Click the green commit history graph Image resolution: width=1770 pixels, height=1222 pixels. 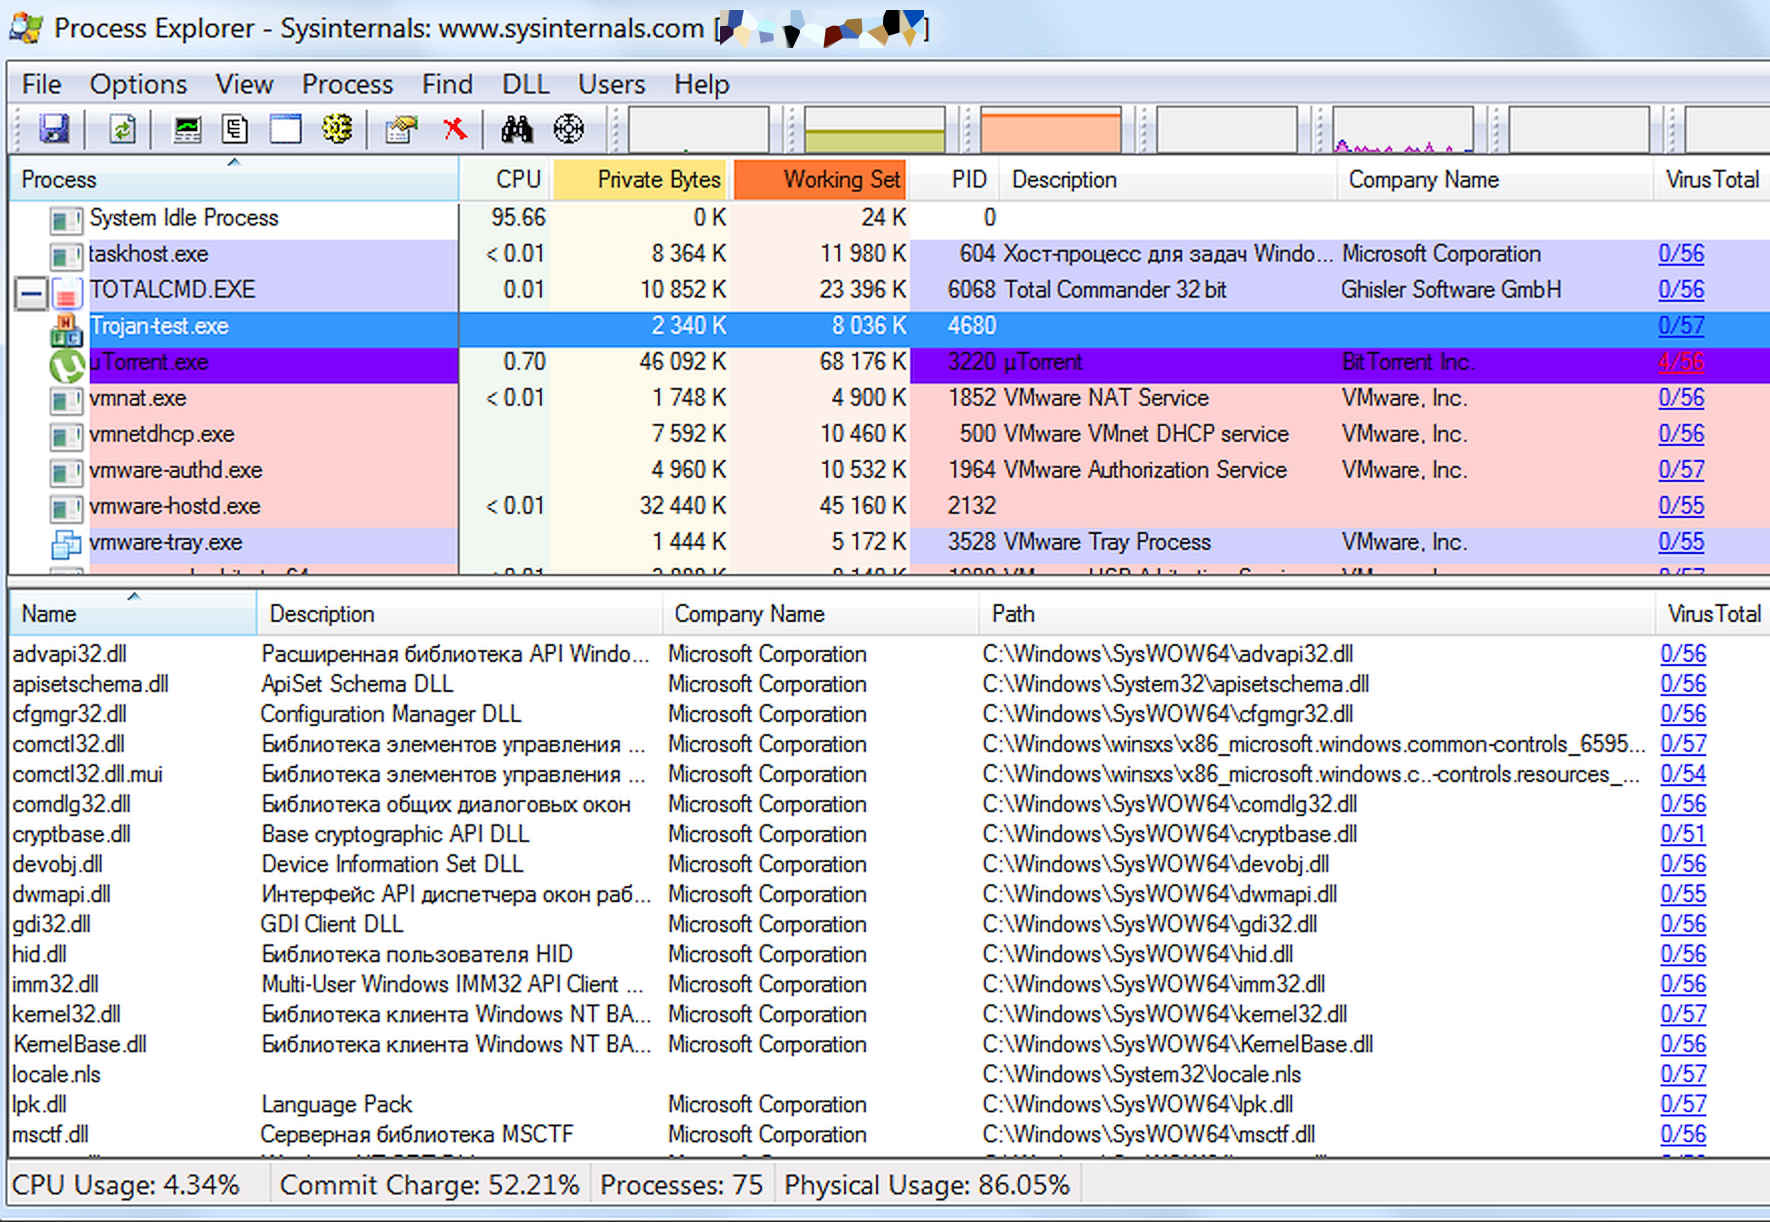pos(875,129)
